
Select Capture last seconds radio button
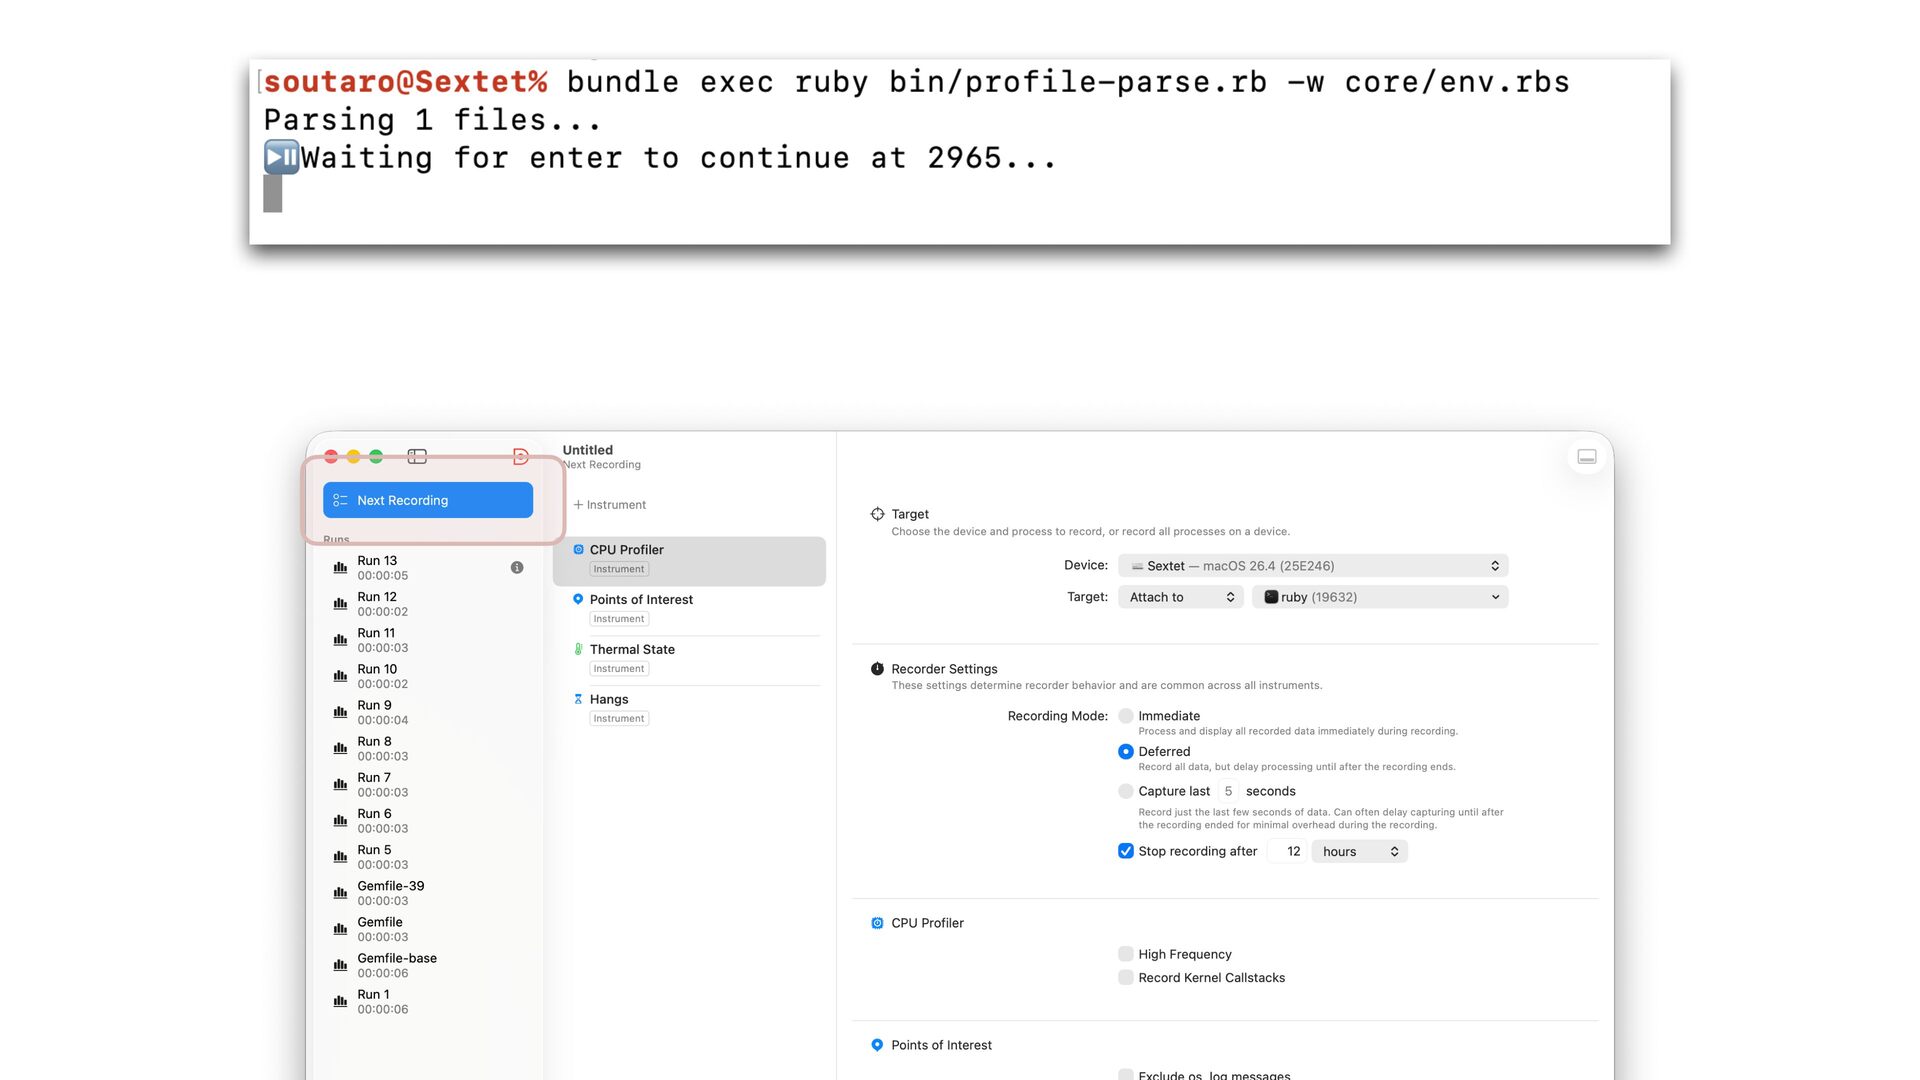(x=1126, y=791)
